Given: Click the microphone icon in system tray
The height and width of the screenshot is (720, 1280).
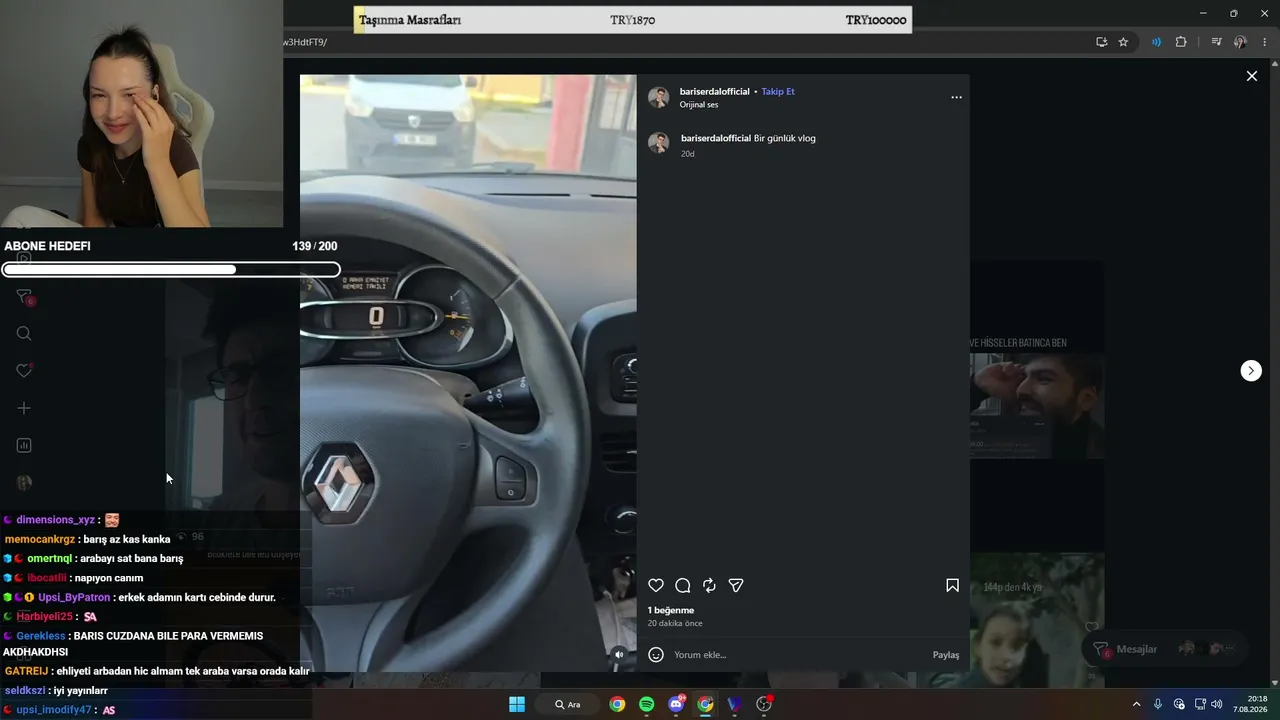Looking at the screenshot, I should [x=1158, y=704].
